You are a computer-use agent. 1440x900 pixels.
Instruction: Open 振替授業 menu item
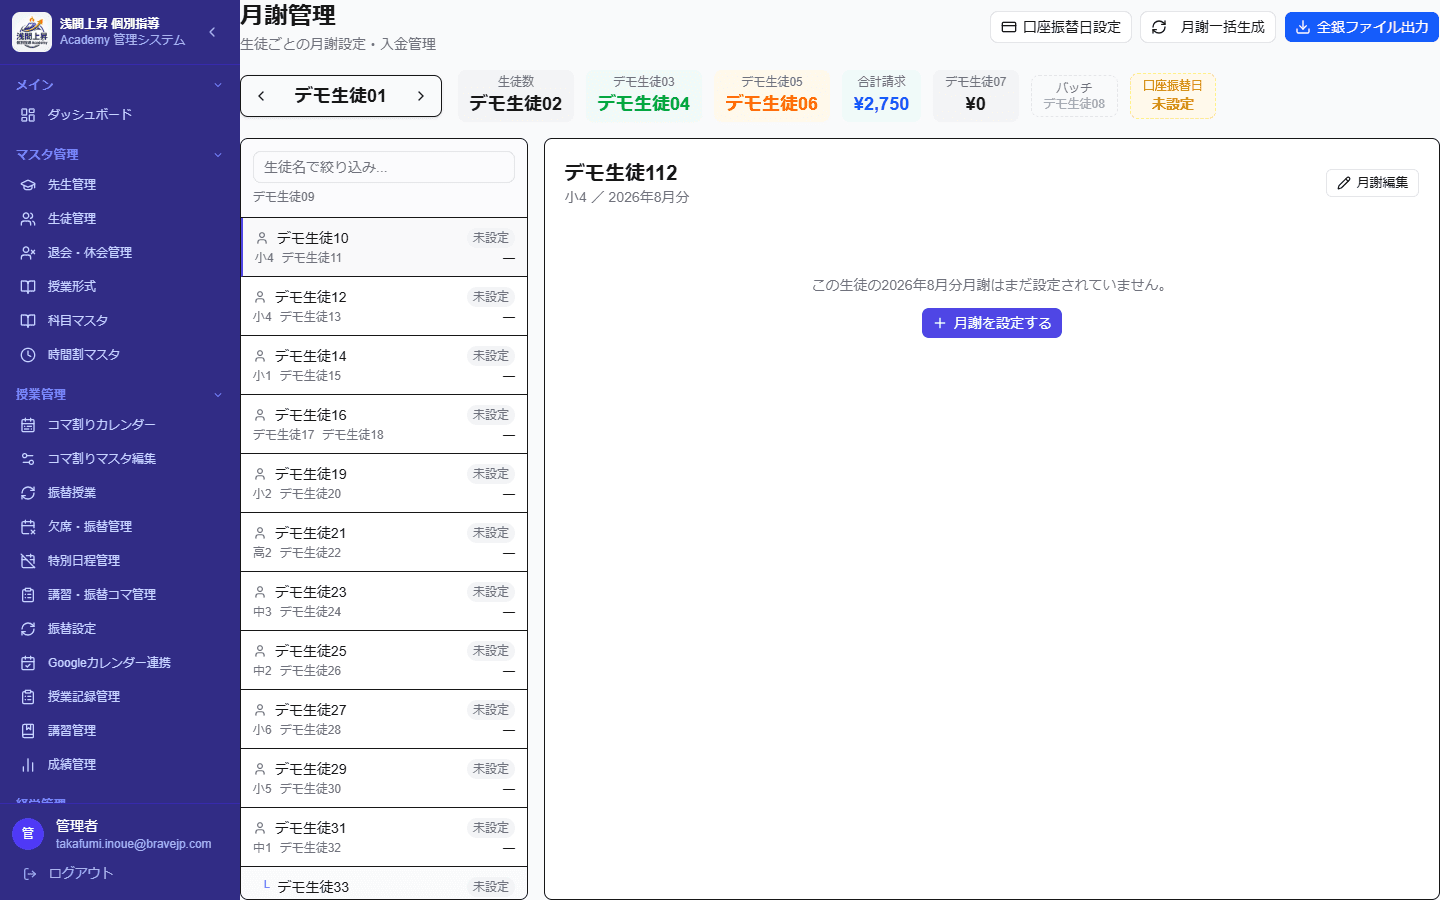click(120, 493)
